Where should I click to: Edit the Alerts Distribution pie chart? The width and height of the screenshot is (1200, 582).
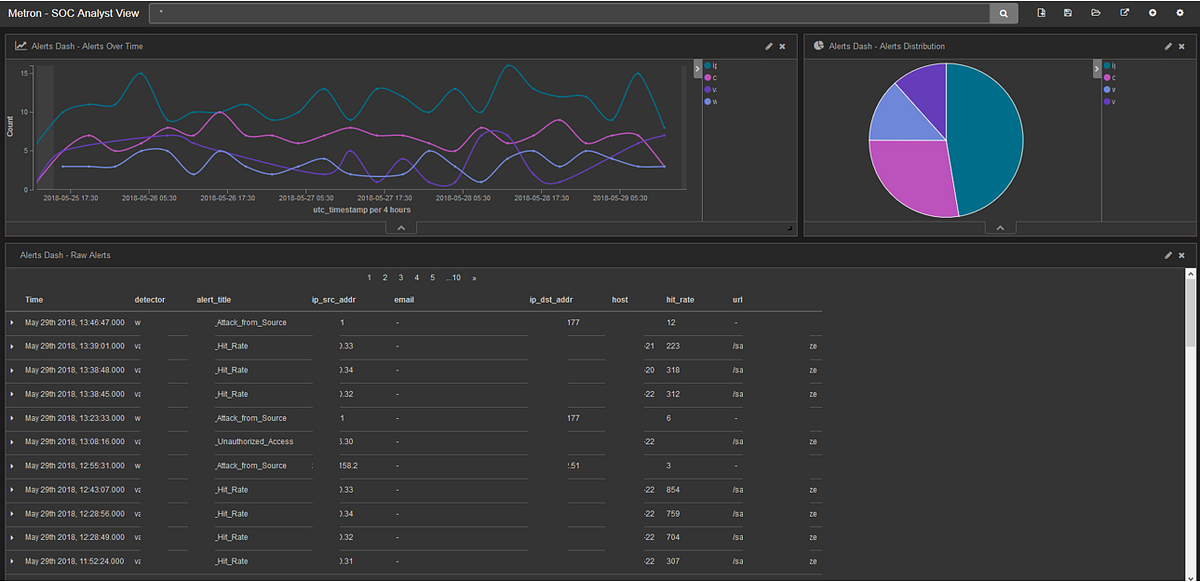click(1168, 45)
